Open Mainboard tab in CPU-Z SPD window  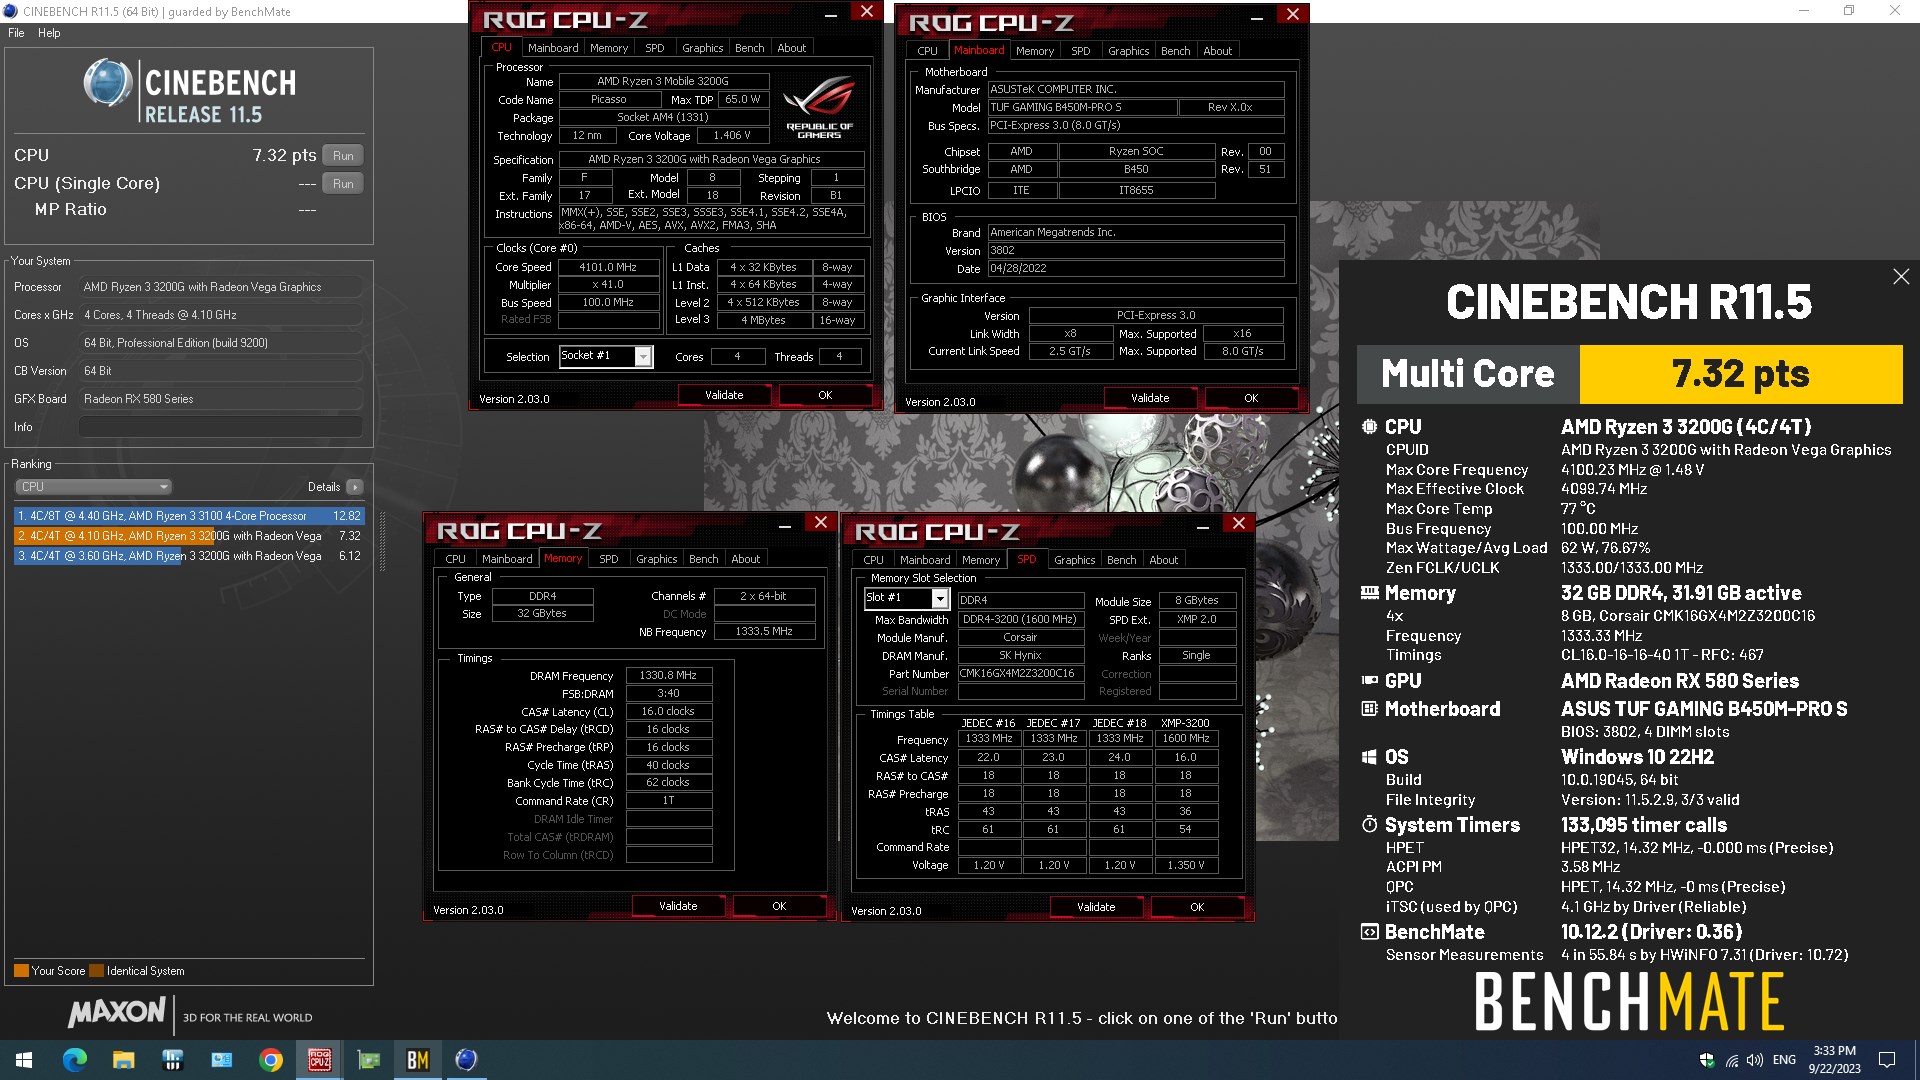925,560
